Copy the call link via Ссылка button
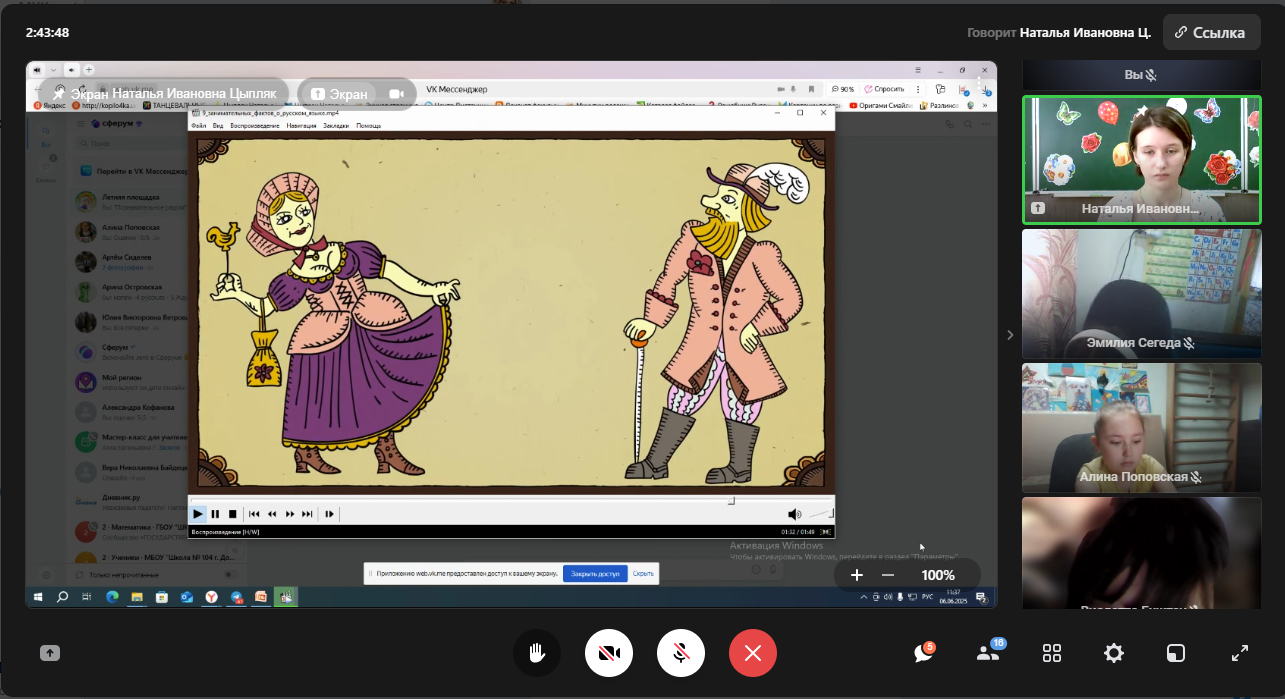Screen dimensions: 1285x699 tap(1211, 32)
